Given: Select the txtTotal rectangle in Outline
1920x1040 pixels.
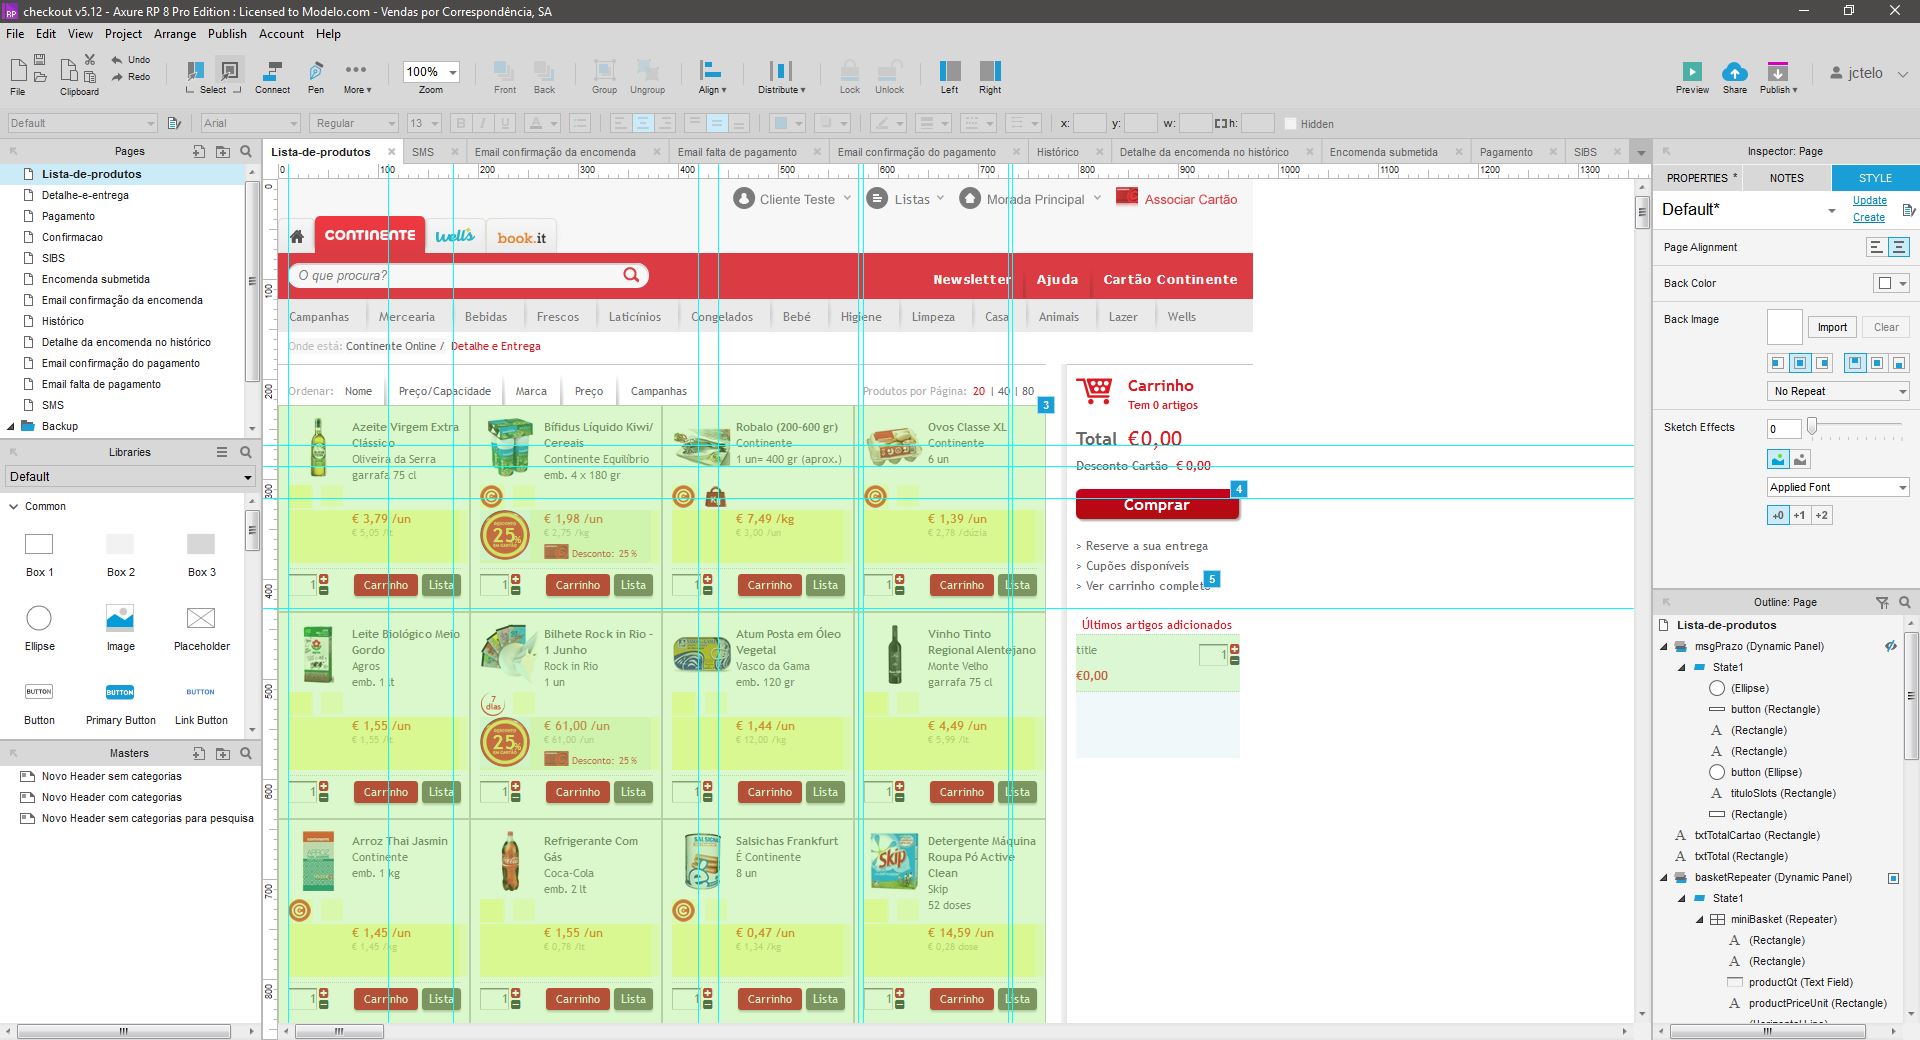Looking at the screenshot, I should [1740, 857].
